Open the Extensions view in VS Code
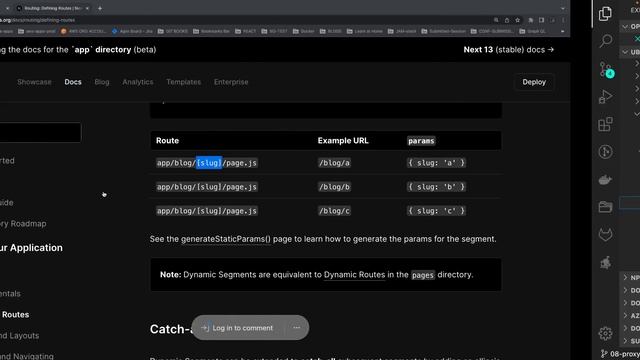This screenshot has height=360, width=640. point(605,124)
